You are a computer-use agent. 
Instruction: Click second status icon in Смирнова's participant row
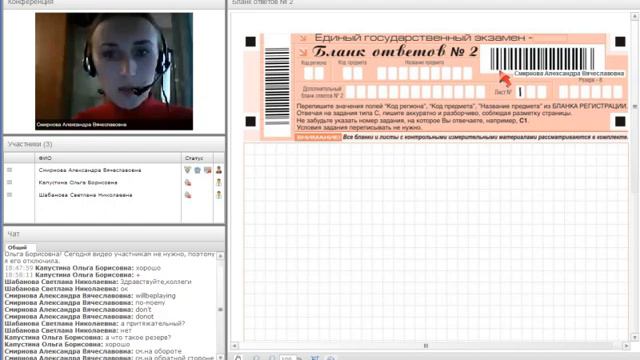pos(198,170)
